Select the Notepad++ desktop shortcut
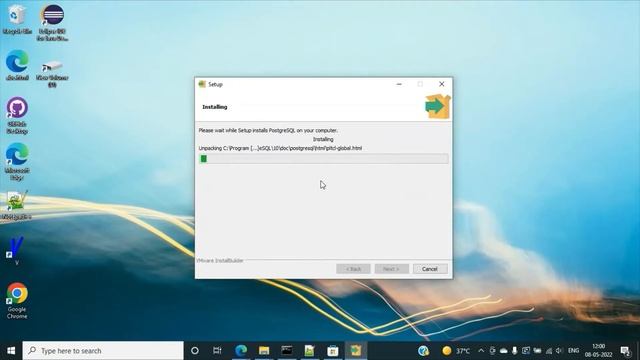This screenshot has width=640, height=360. click(x=16, y=205)
